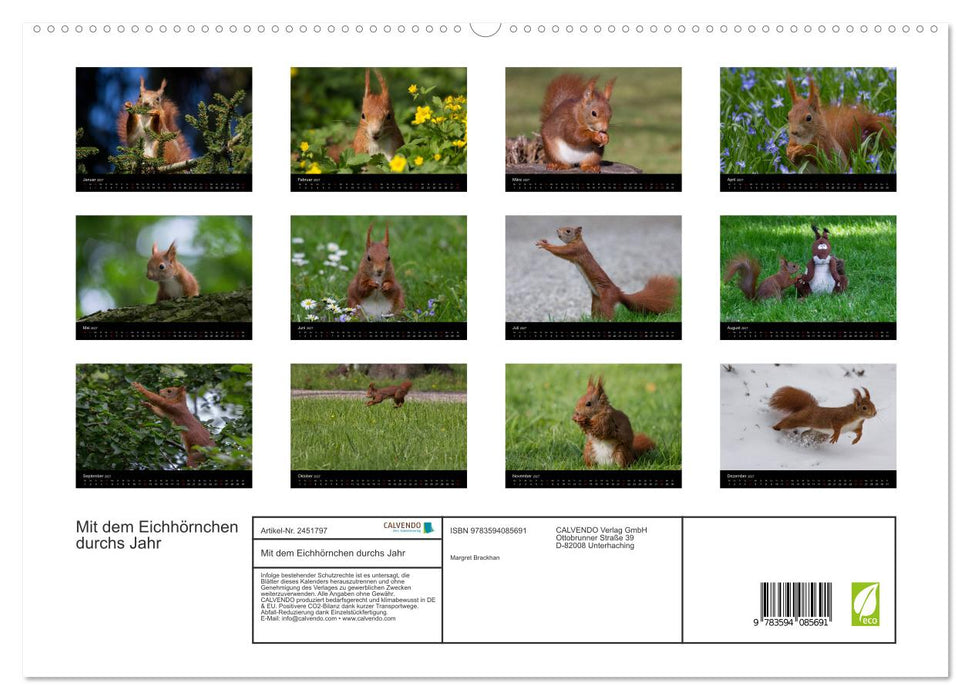Click the calendar hanger notch at top center
971x700 pixels.
(x=486, y=29)
